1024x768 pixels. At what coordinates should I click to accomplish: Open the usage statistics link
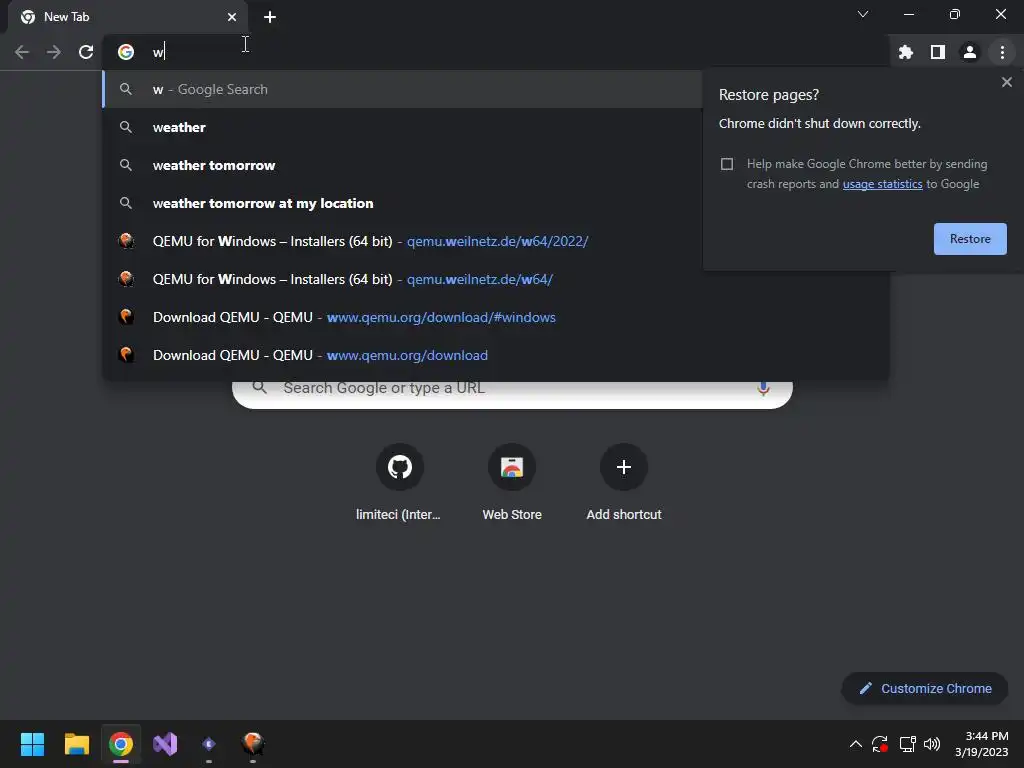coord(882,184)
